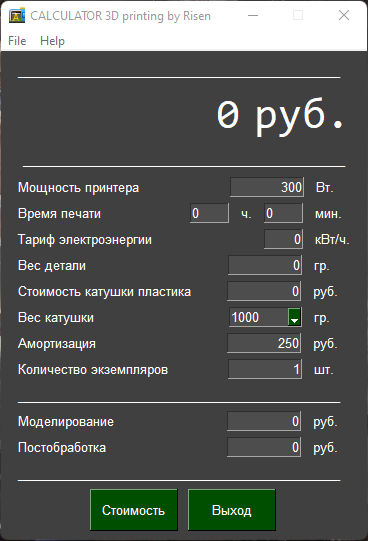Screen dimensions: 368x541
Task: Click the Вт. unit text
Action: pyautogui.click(x=325, y=187)
